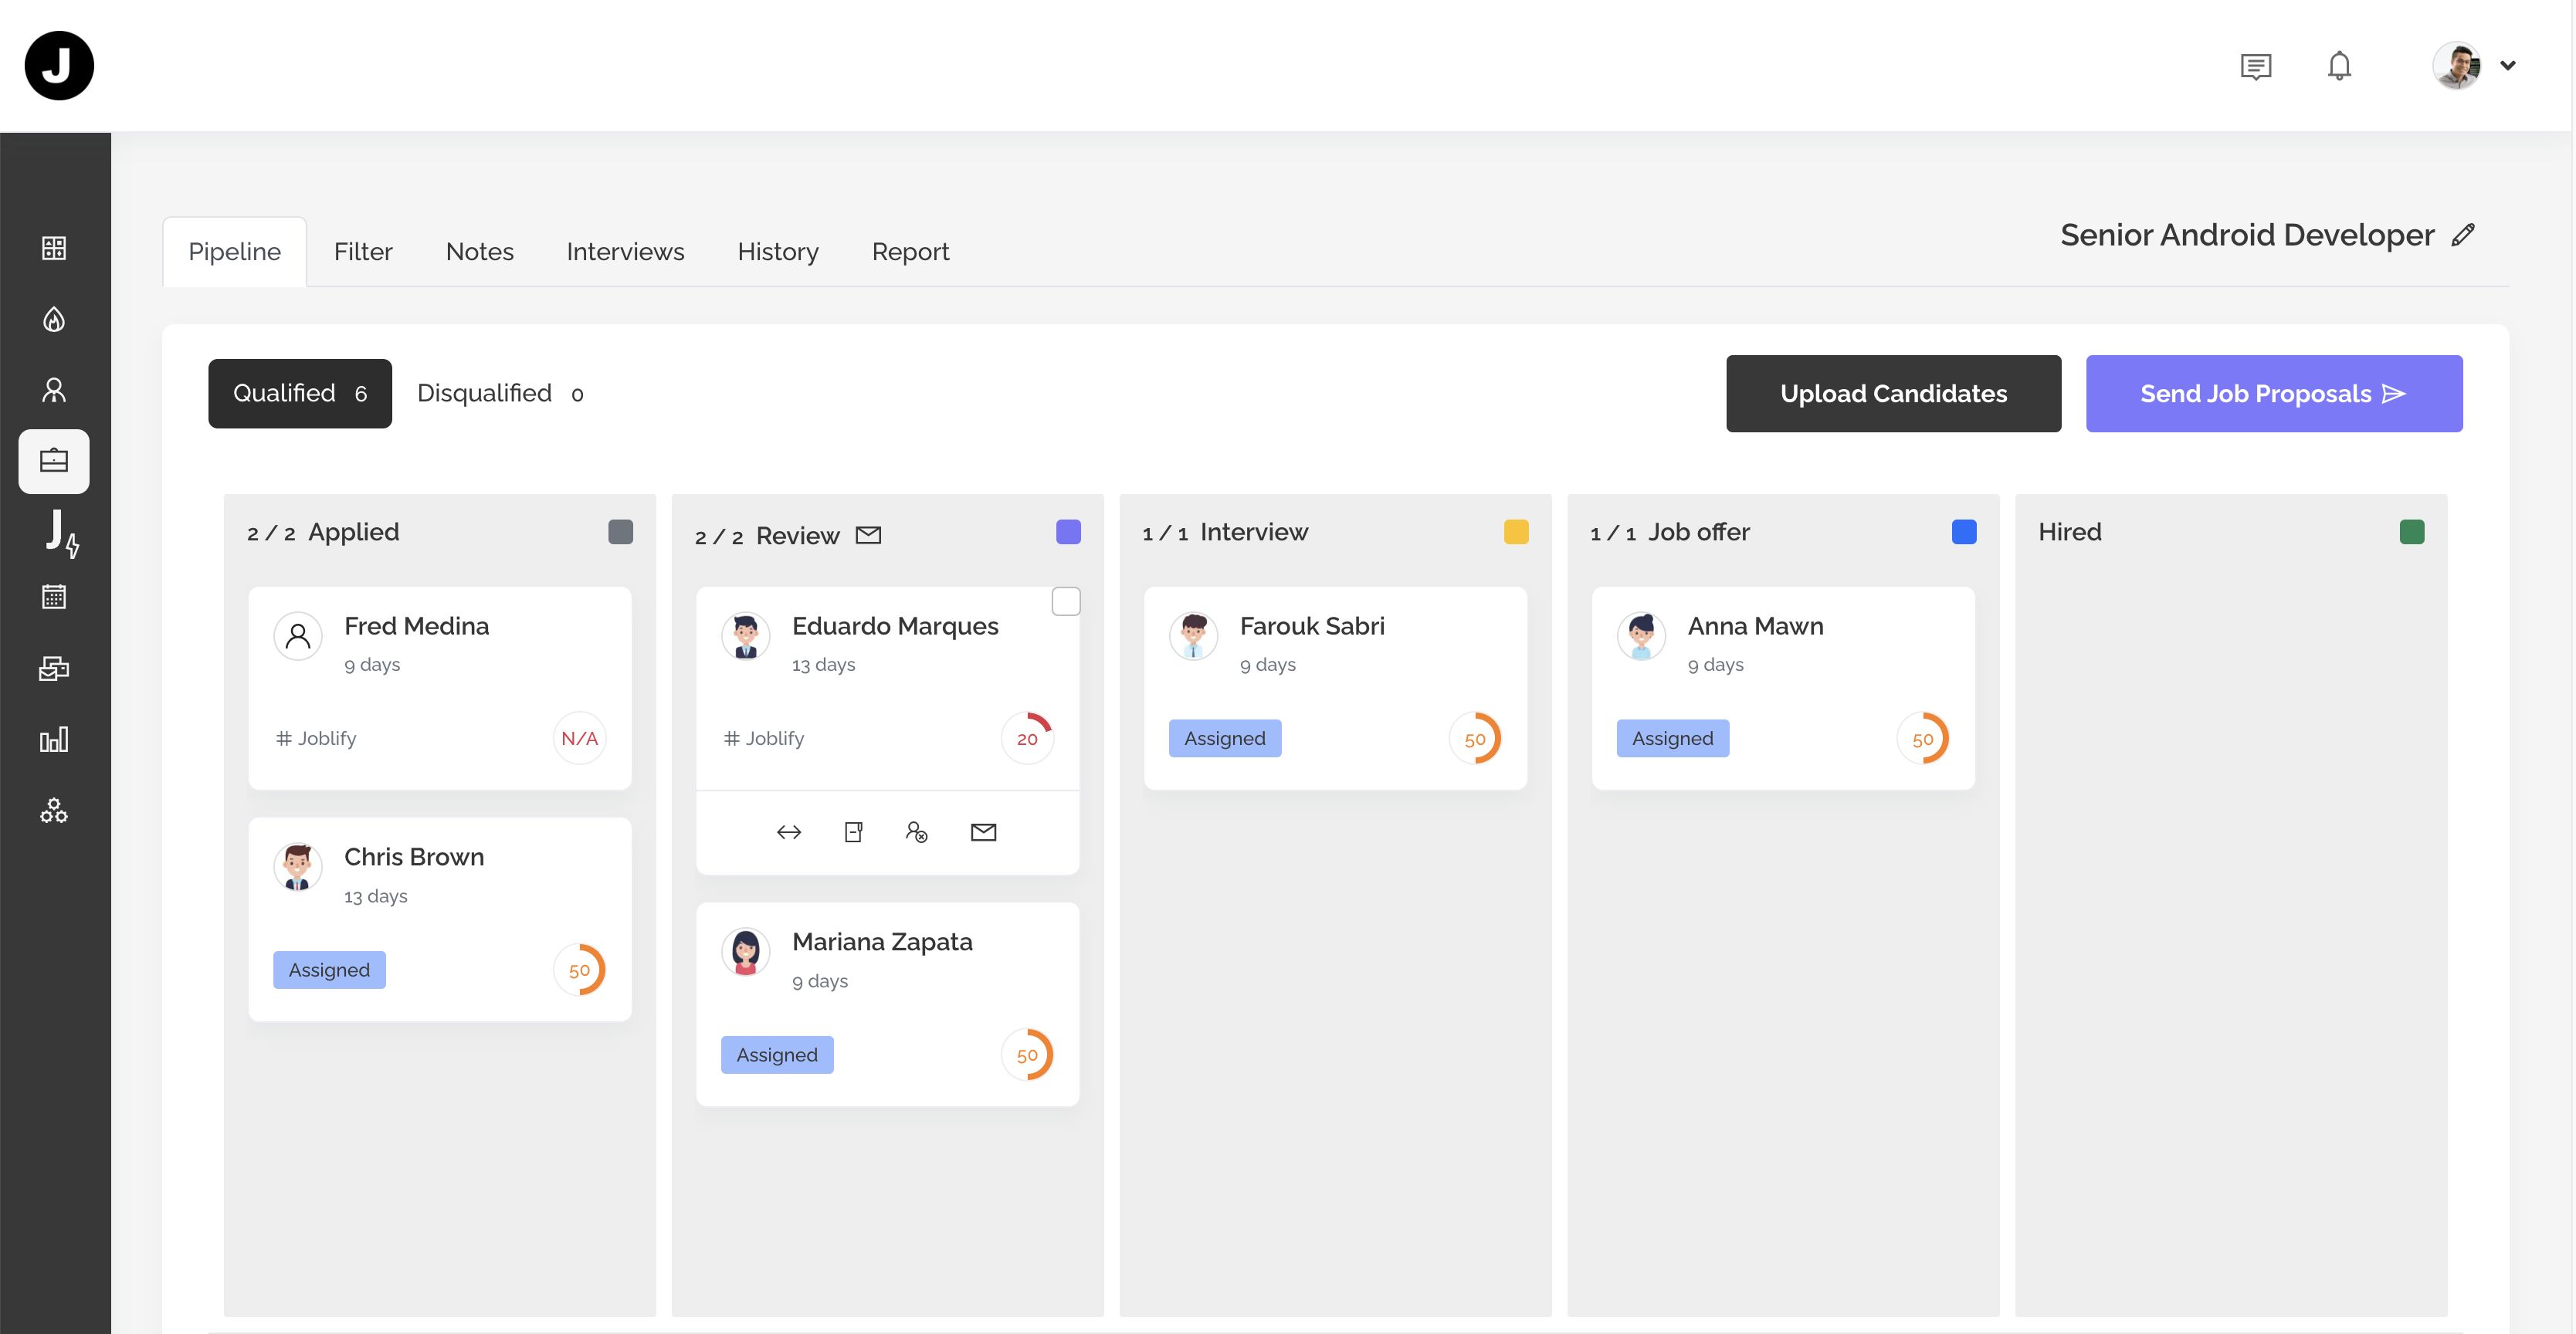The width and height of the screenshot is (2576, 1334).
Task: Click the bar chart reports icon
Action: pos(54,739)
